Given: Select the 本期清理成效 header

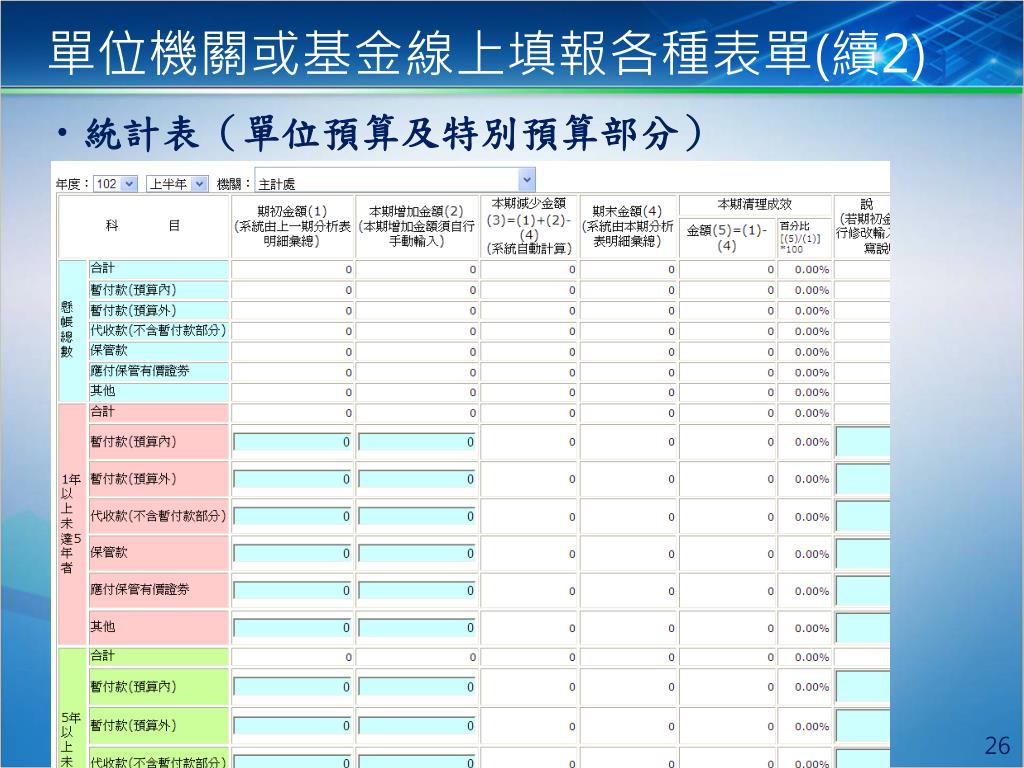Looking at the screenshot, I should coord(755,204).
